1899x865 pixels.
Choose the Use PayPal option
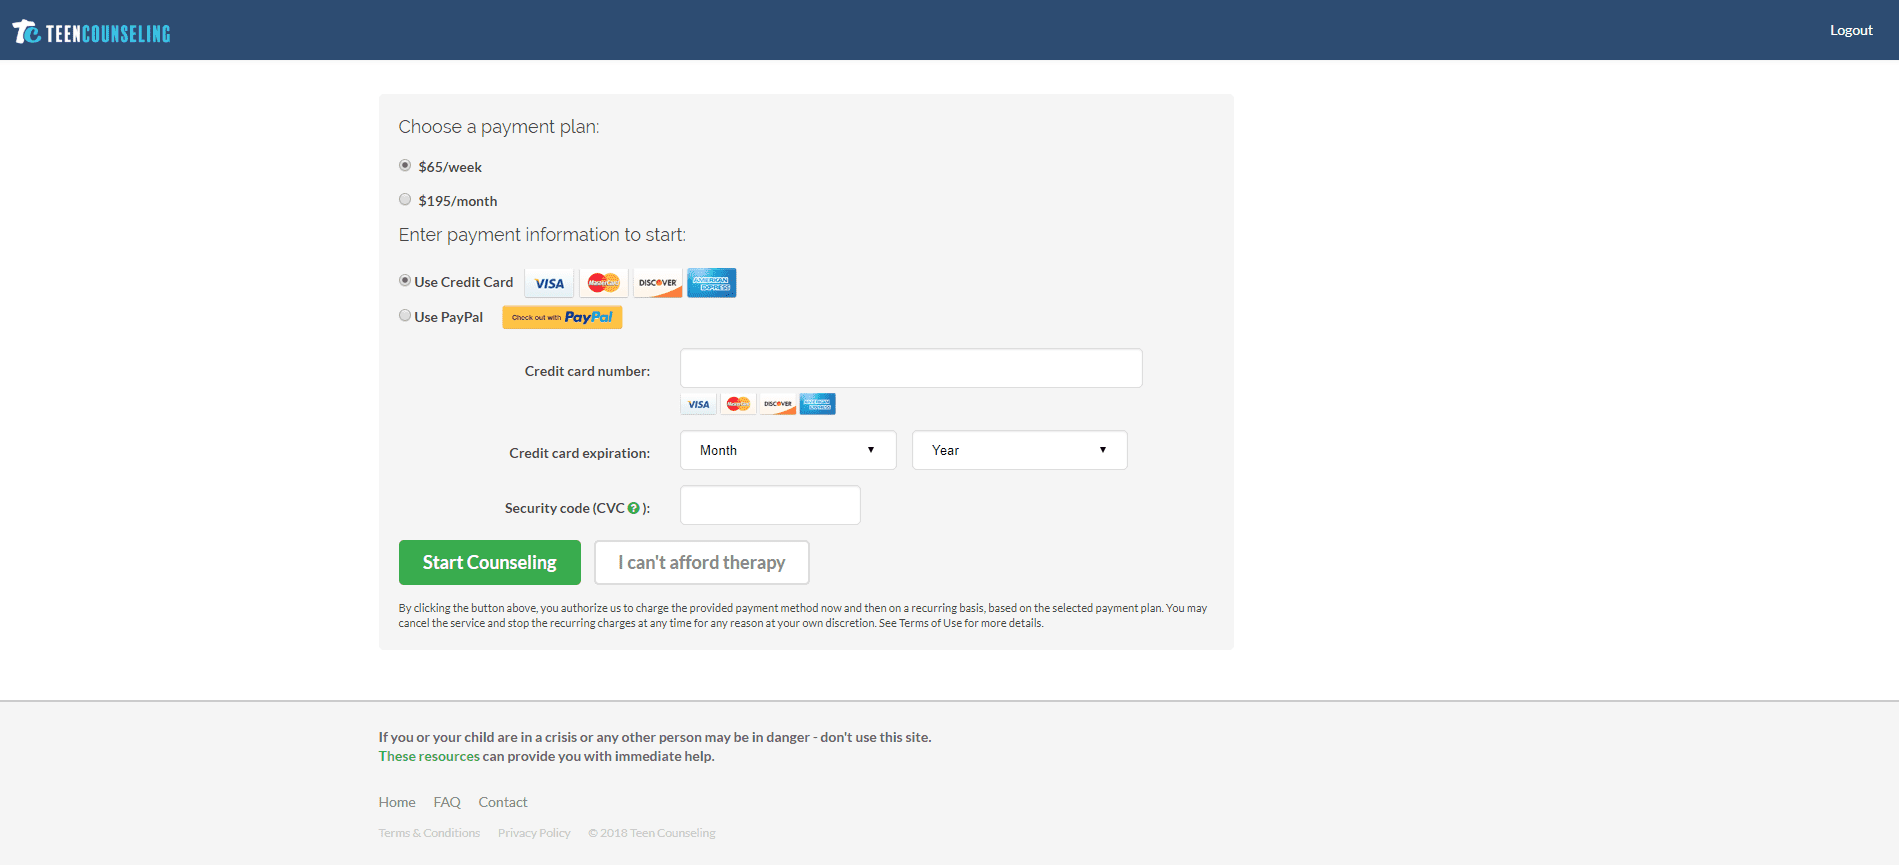pyautogui.click(x=405, y=315)
